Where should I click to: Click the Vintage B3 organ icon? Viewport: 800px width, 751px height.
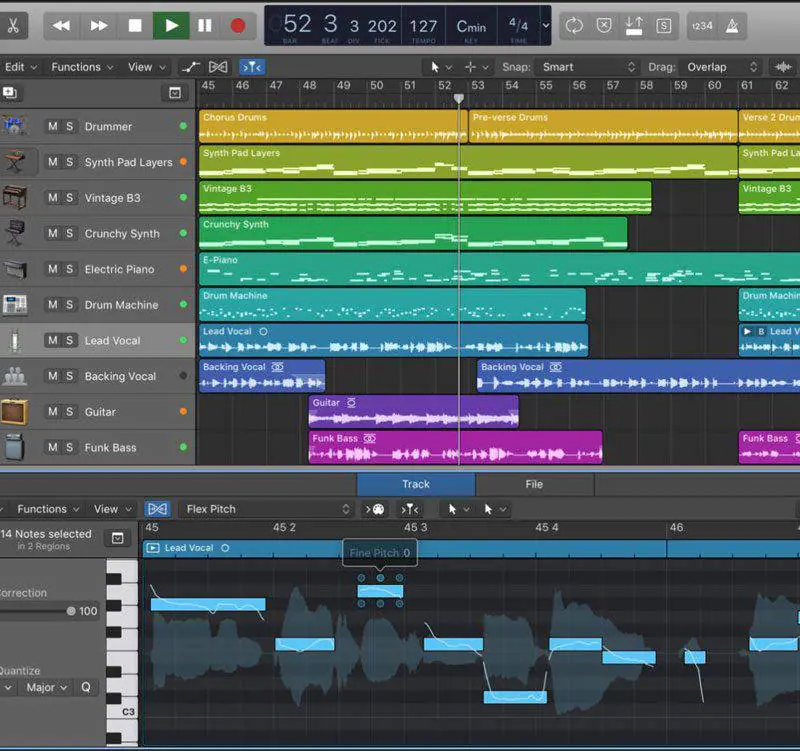pos(14,197)
